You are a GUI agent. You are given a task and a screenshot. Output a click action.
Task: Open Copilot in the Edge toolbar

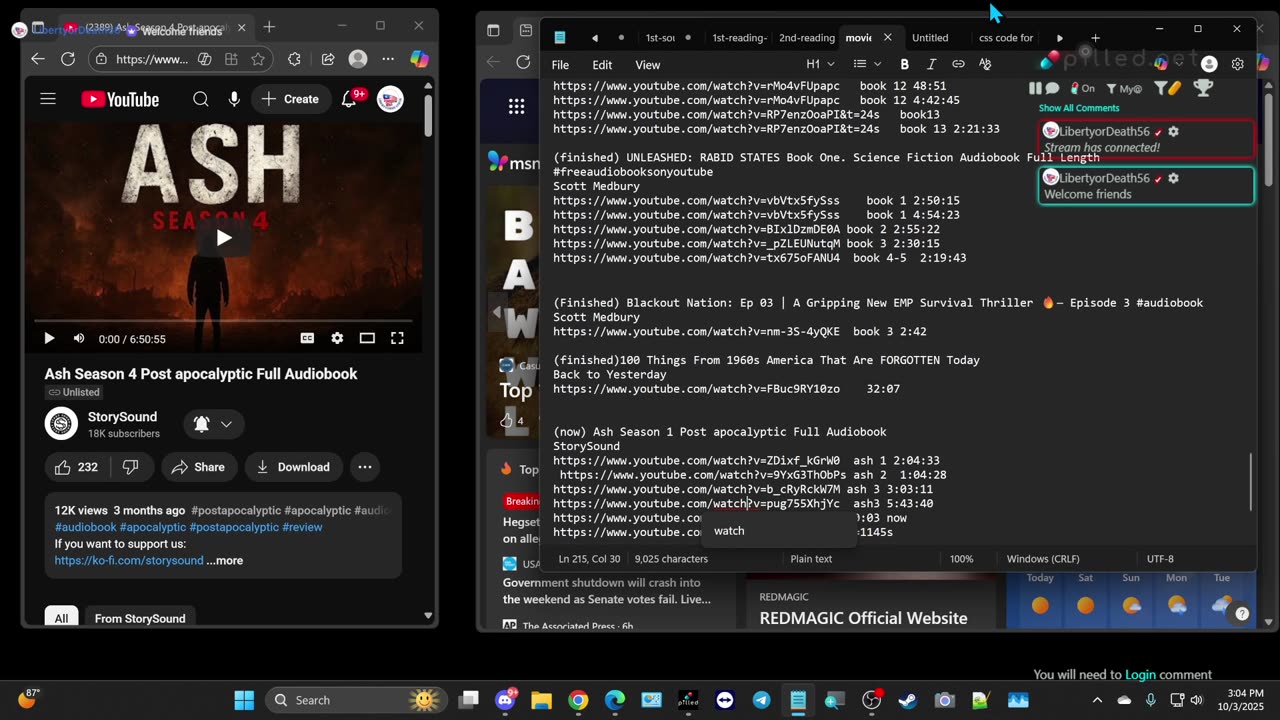point(419,59)
